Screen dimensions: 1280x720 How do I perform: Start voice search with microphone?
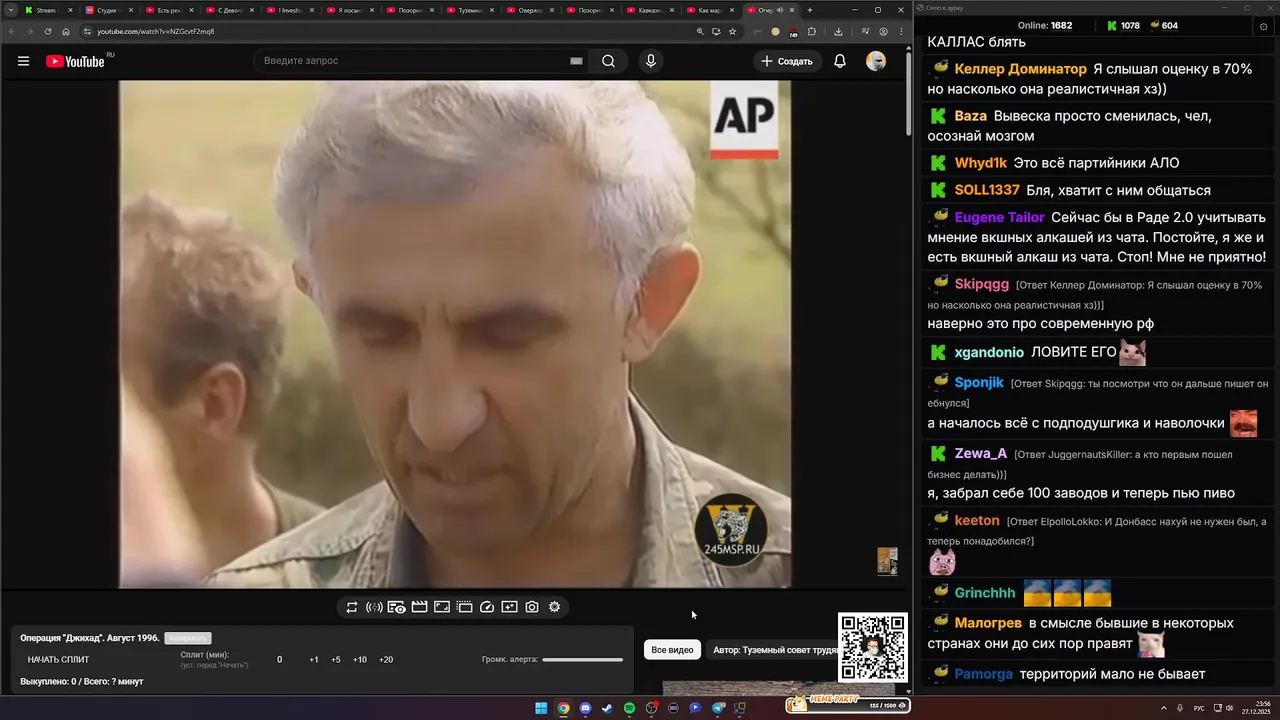[x=651, y=61]
